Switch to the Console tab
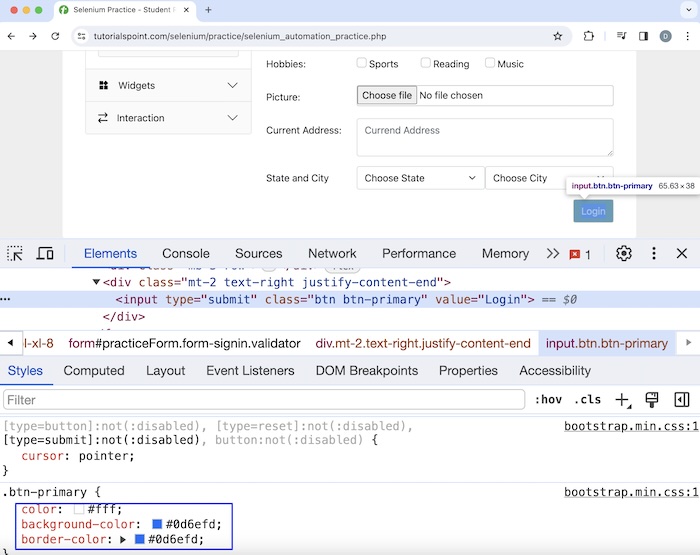 [186, 254]
